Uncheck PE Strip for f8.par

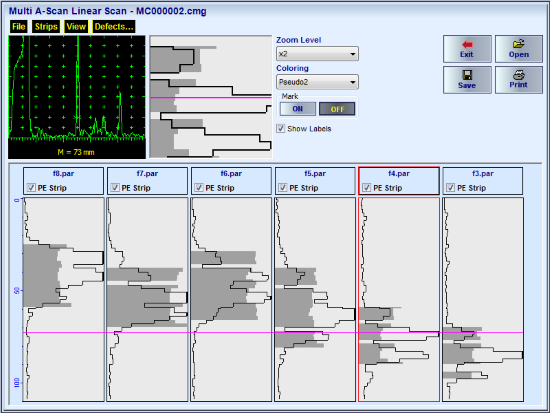point(31,188)
